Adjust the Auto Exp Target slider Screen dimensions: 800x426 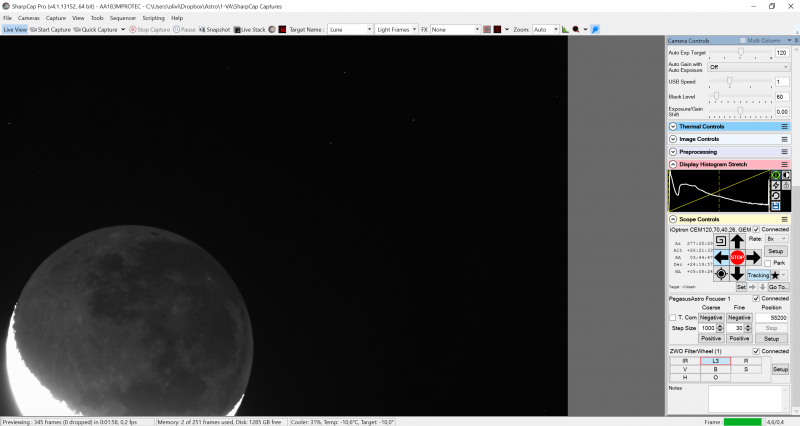pos(741,52)
